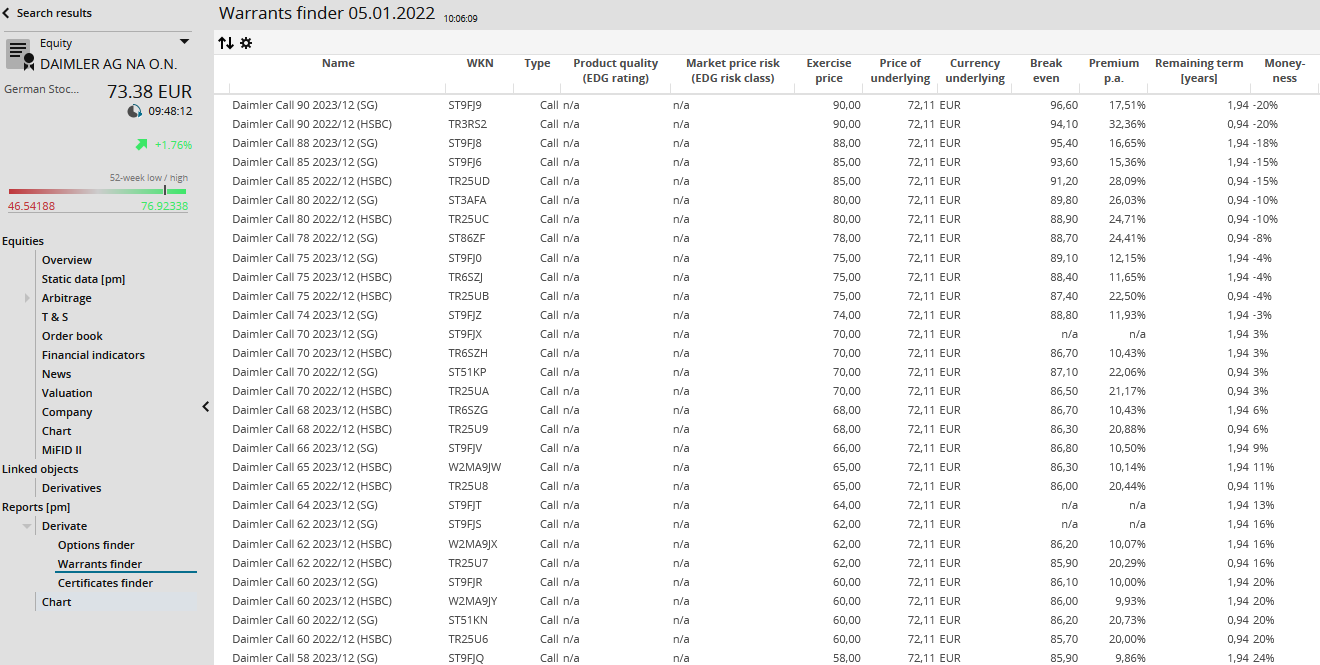Sort table by Exercise price column
The height and width of the screenshot is (665, 1320).
click(x=828, y=70)
